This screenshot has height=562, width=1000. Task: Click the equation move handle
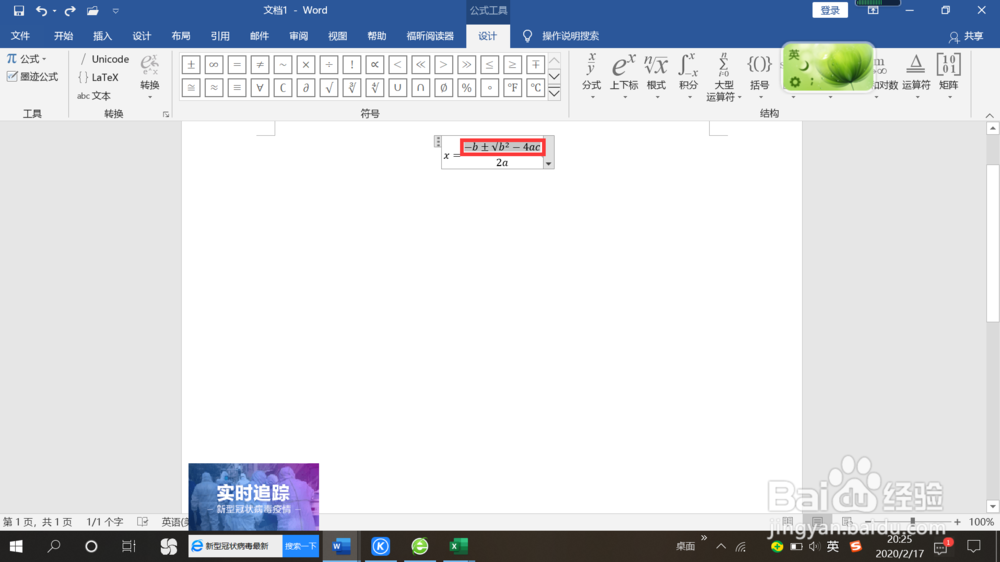click(x=438, y=142)
